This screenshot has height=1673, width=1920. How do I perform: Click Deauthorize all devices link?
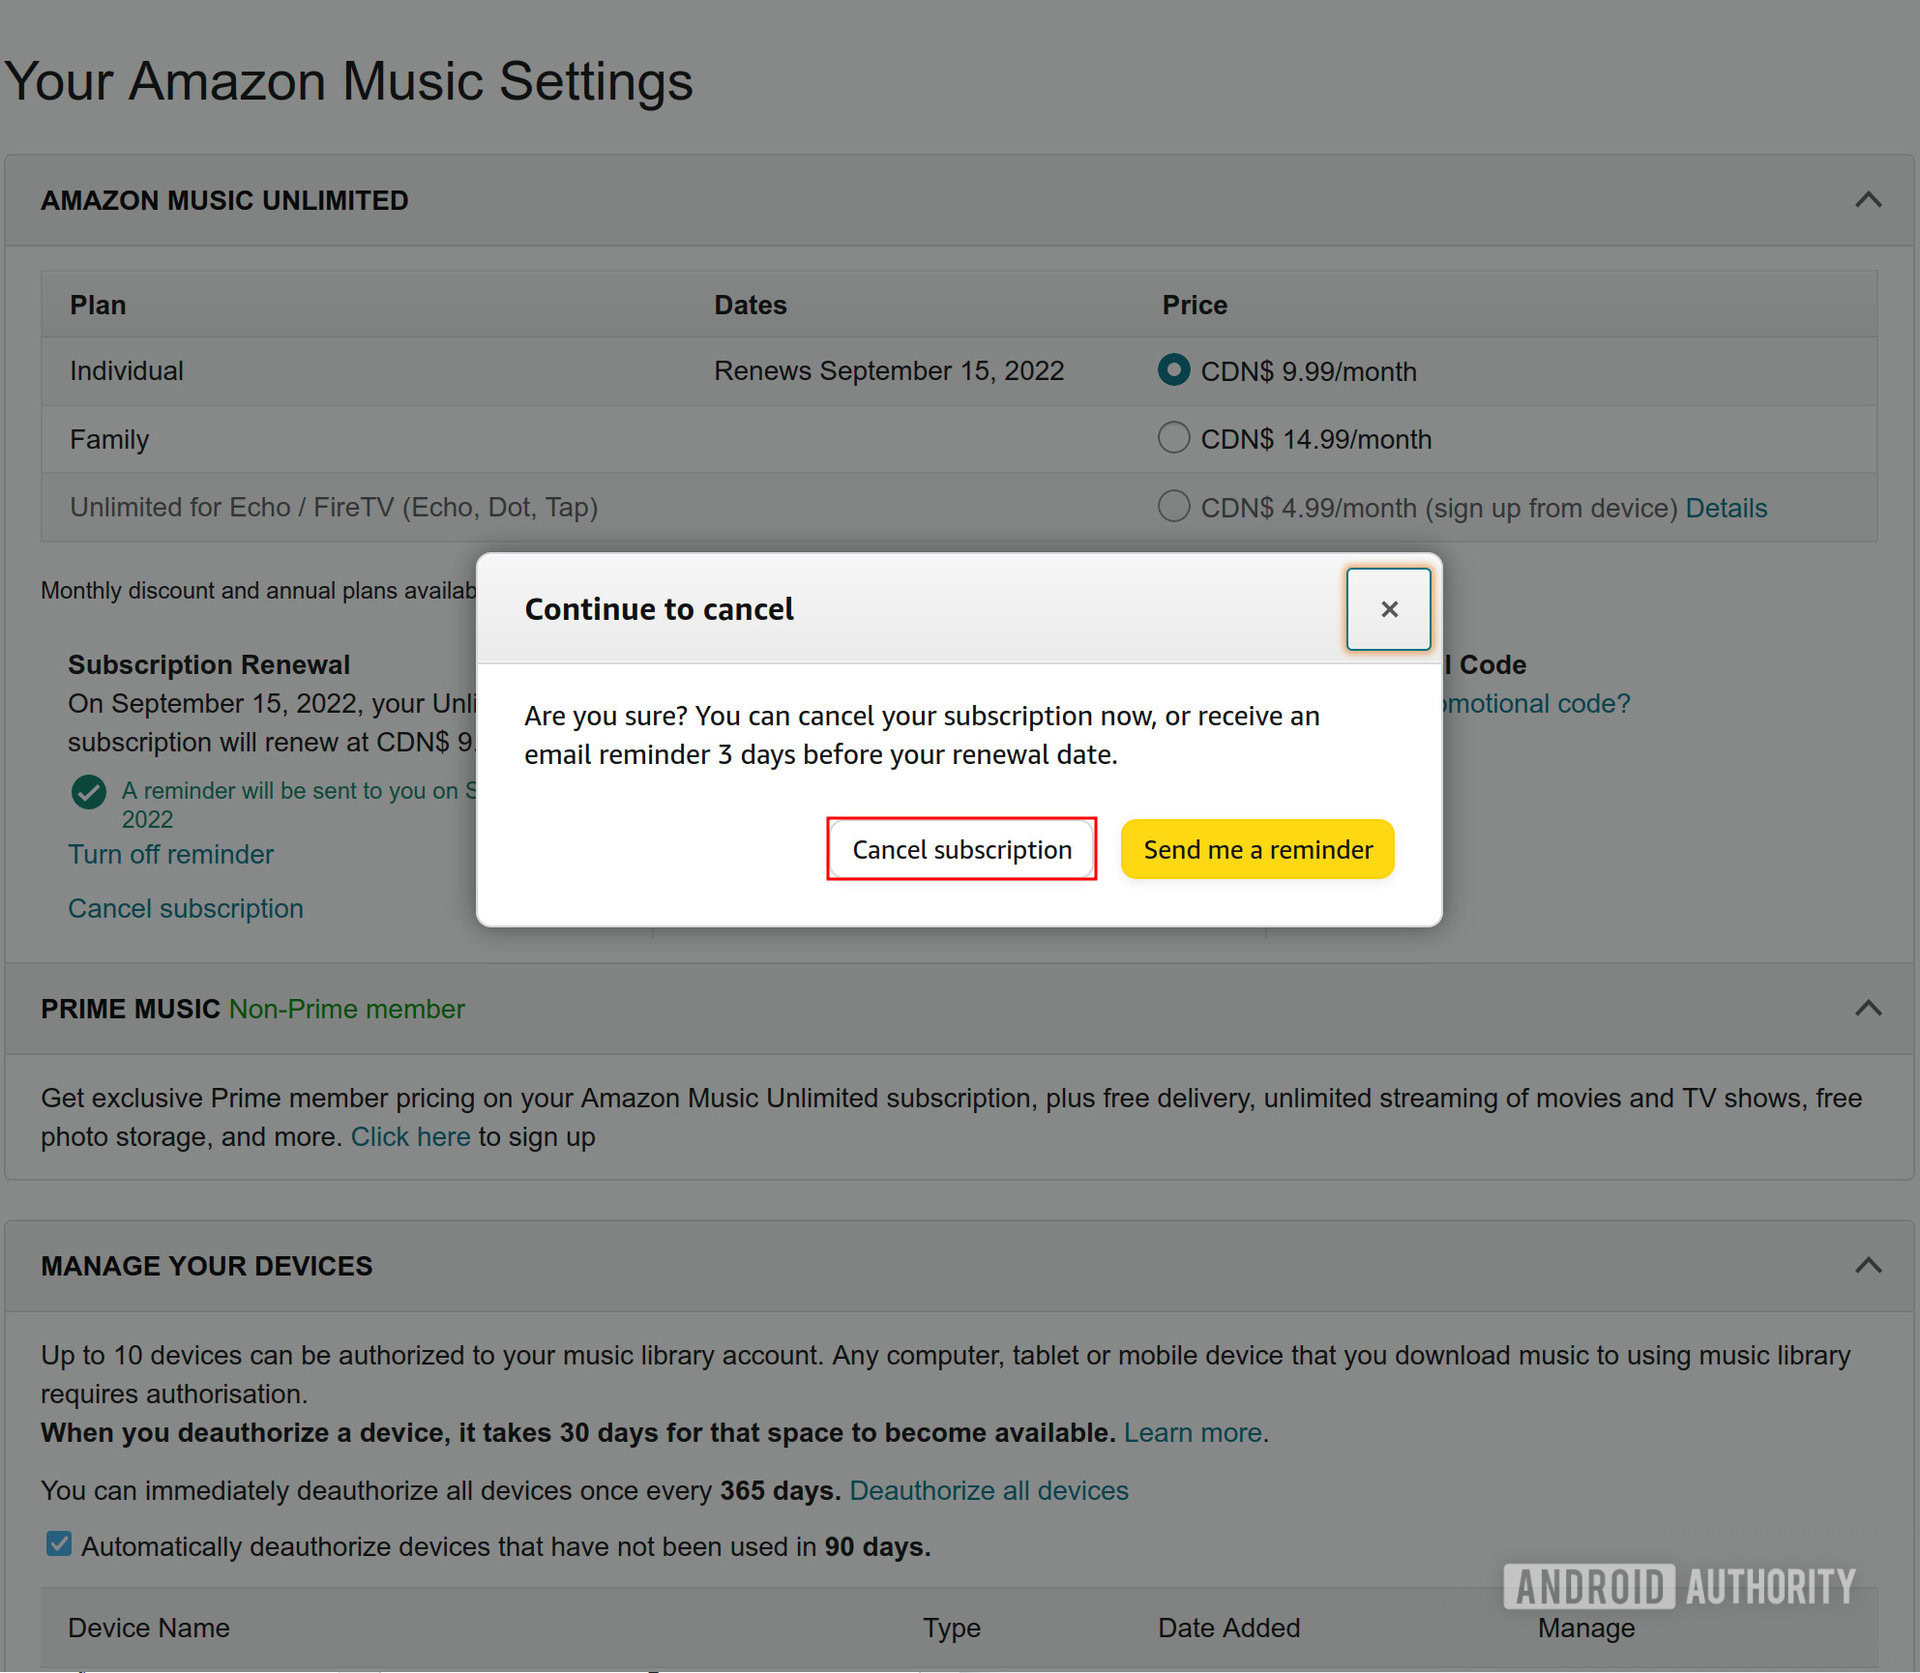988,1491
